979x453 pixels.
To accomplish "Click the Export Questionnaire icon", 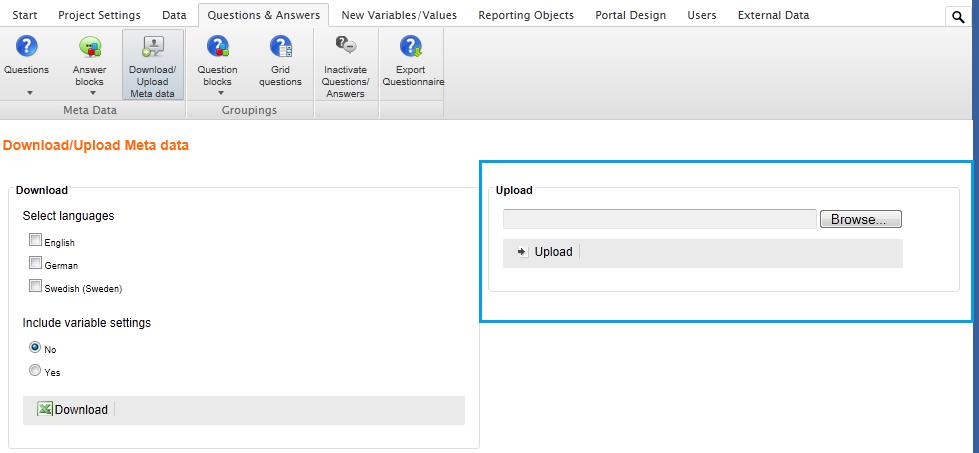I will (x=410, y=47).
